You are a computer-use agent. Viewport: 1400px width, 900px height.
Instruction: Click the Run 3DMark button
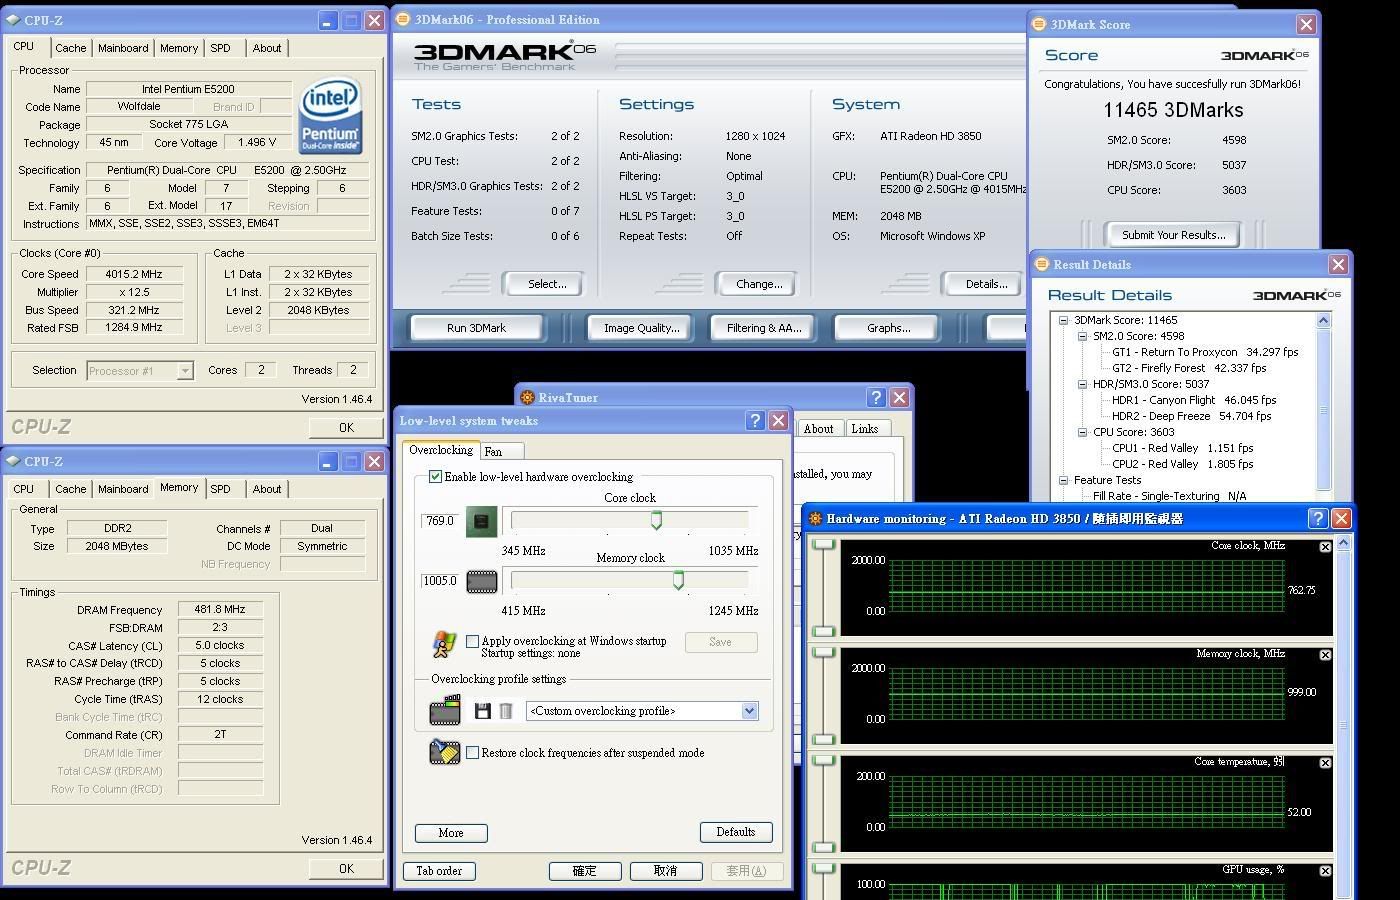tap(476, 328)
